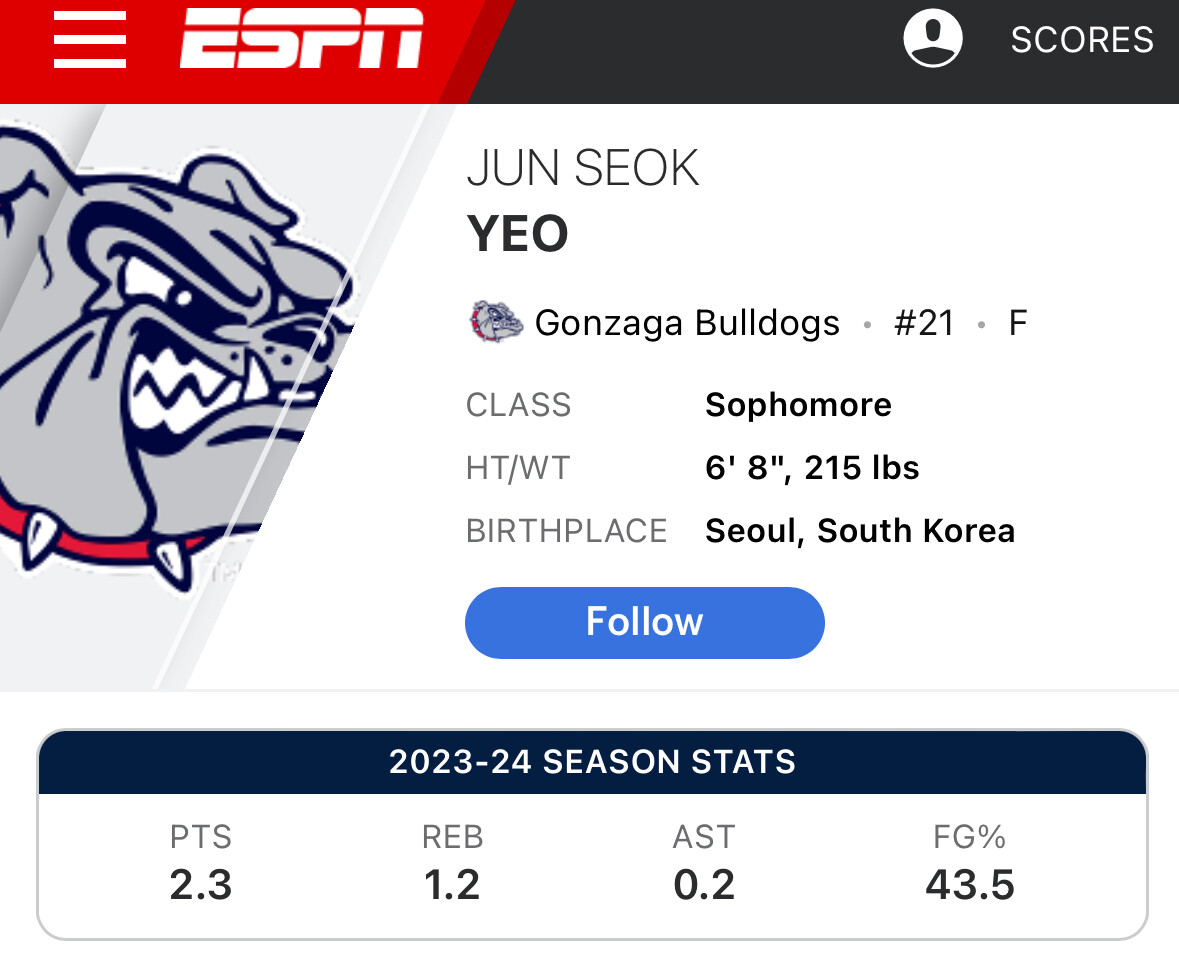The image size is (1179, 973).
Task: Open the Gonzaga Bulldogs team link
Action: [x=687, y=323]
